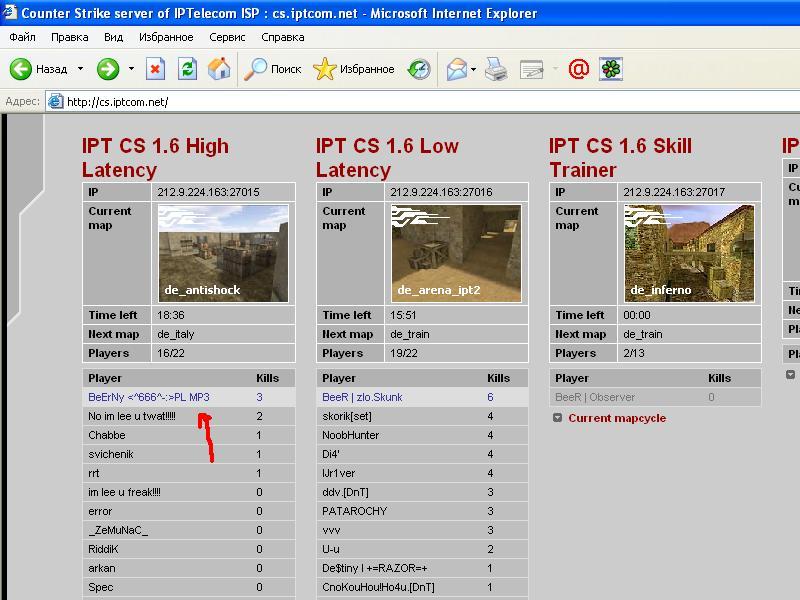Open the Сервис menu
The image size is (800, 600).
pyautogui.click(x=227, y=37)
